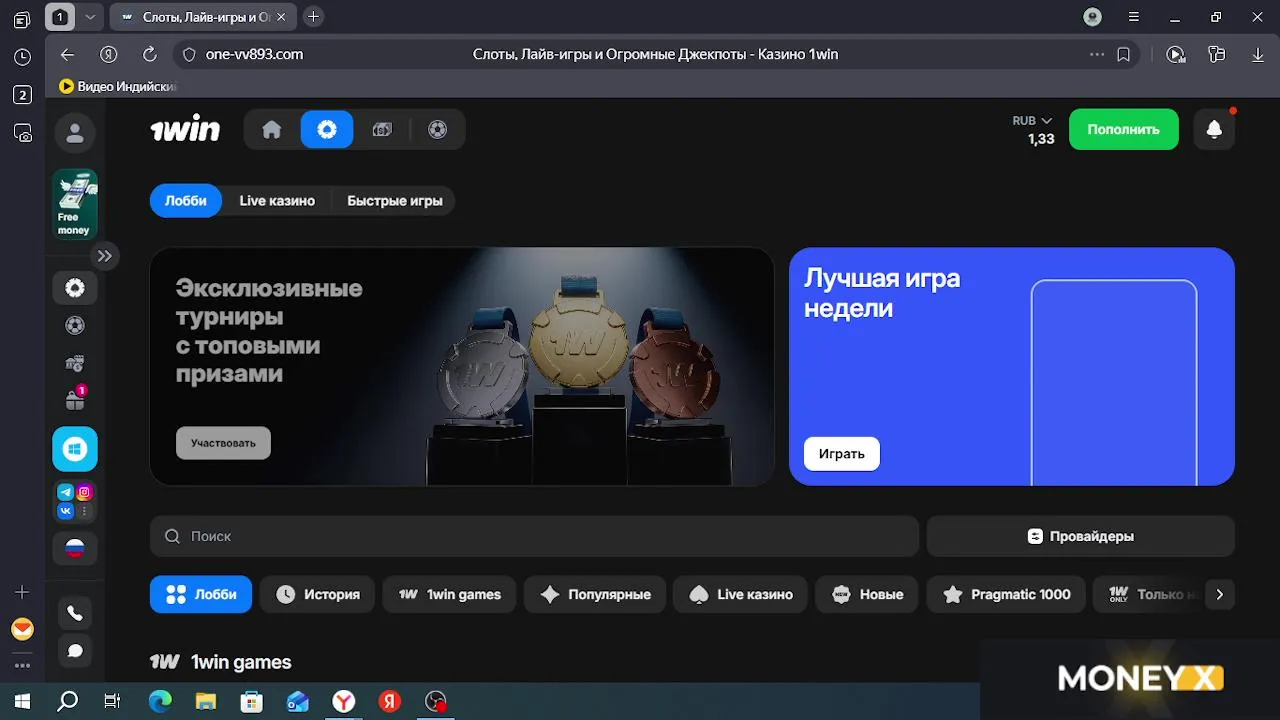The image size is (1280, 720).
Task: Click the sidebar casino chip icon
Action: click(x=75, y=288)
